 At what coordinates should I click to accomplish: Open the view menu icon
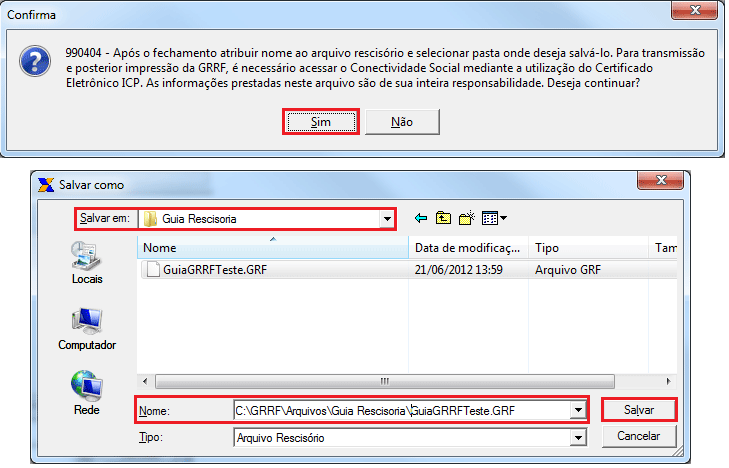pyautogui.click(x=494, y=218)
